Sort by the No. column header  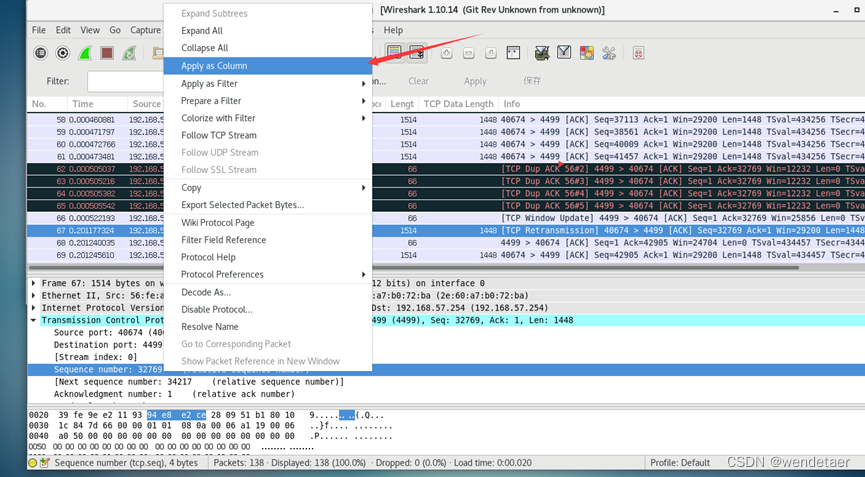(47, 104)
